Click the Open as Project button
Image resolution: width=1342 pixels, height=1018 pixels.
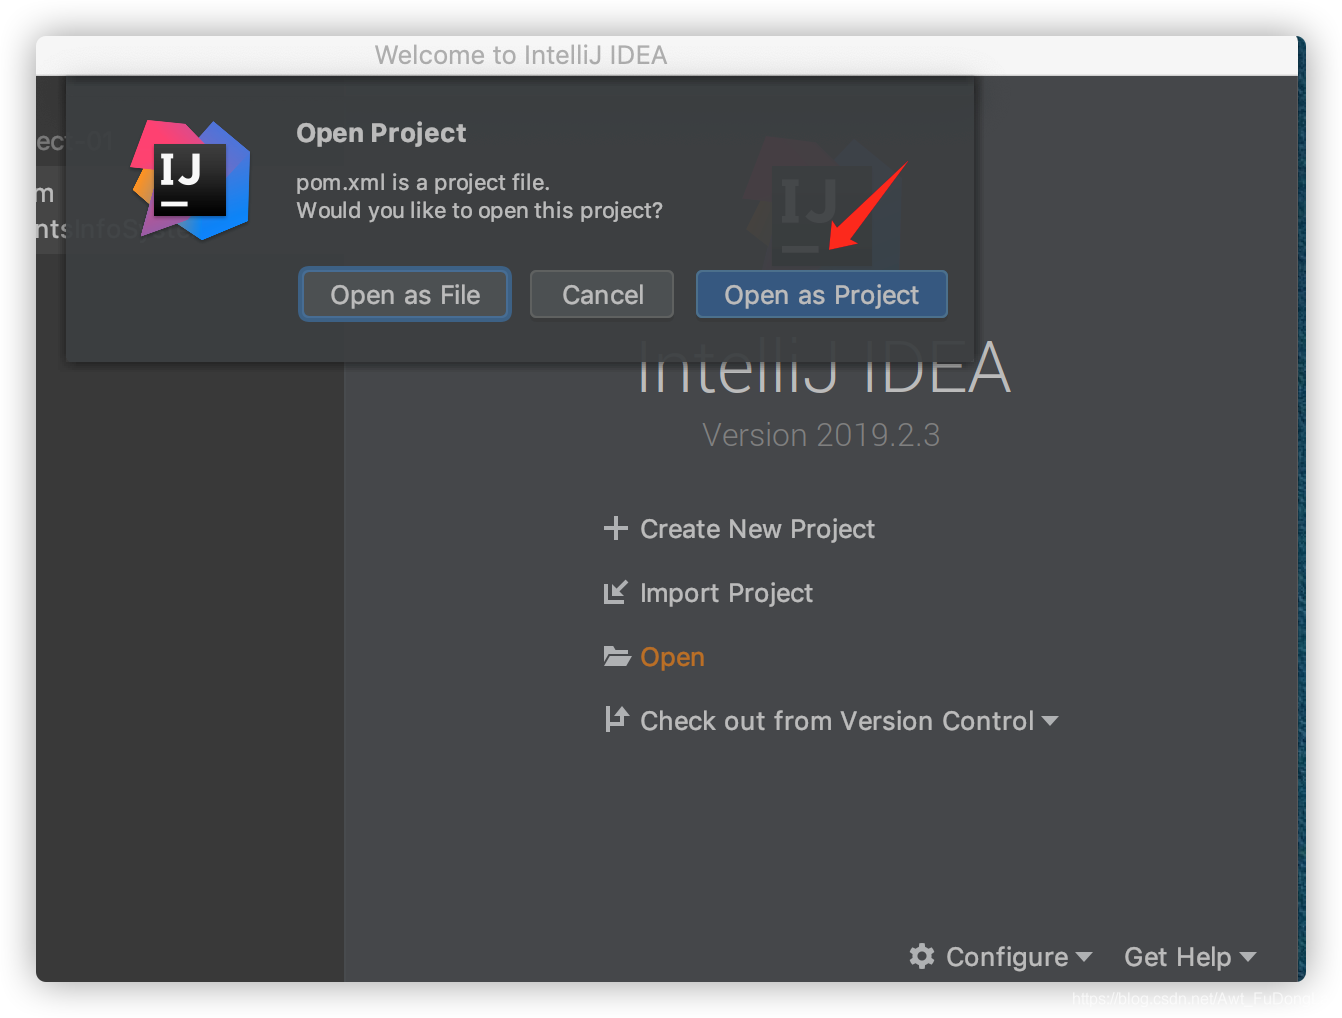coord(821,294)
